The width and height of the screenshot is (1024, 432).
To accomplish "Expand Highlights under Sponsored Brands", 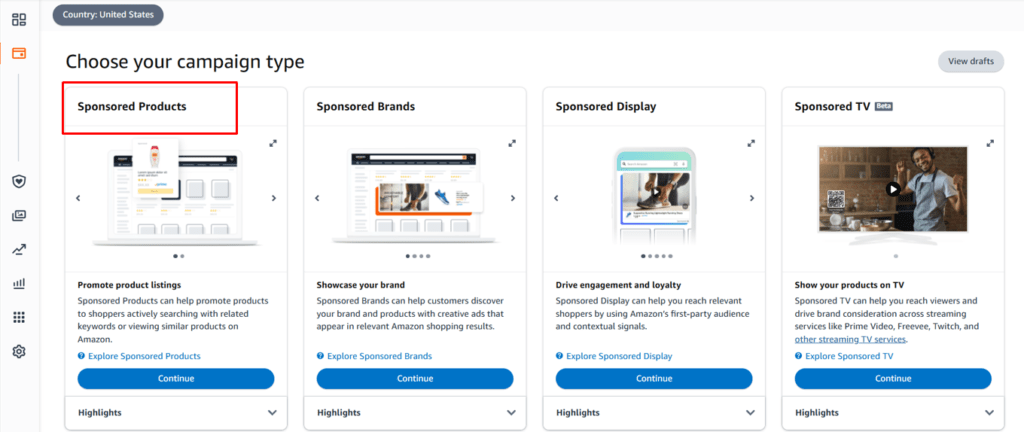I will tap(511, 412).
